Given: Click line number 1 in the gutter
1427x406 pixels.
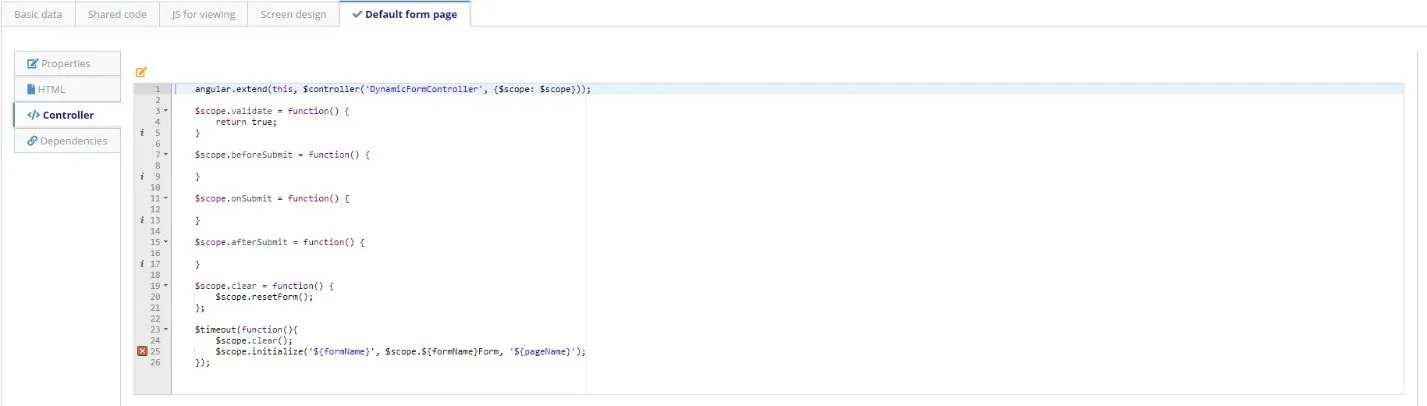Looking at the screenshot, I should point(157,89).
